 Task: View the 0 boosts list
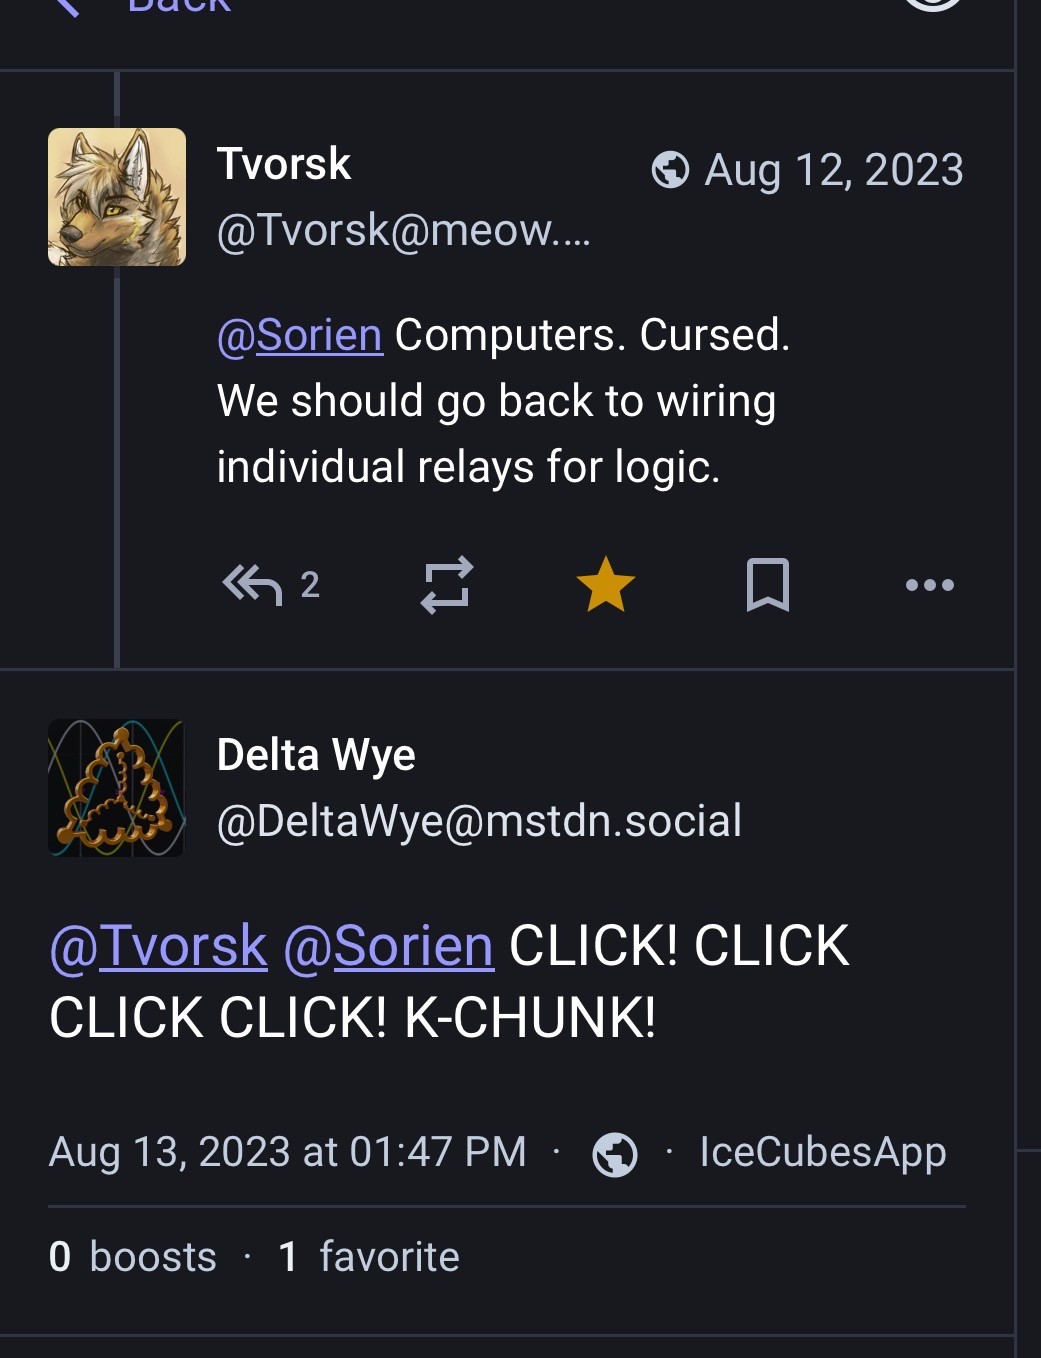(x=133, y=1257)
